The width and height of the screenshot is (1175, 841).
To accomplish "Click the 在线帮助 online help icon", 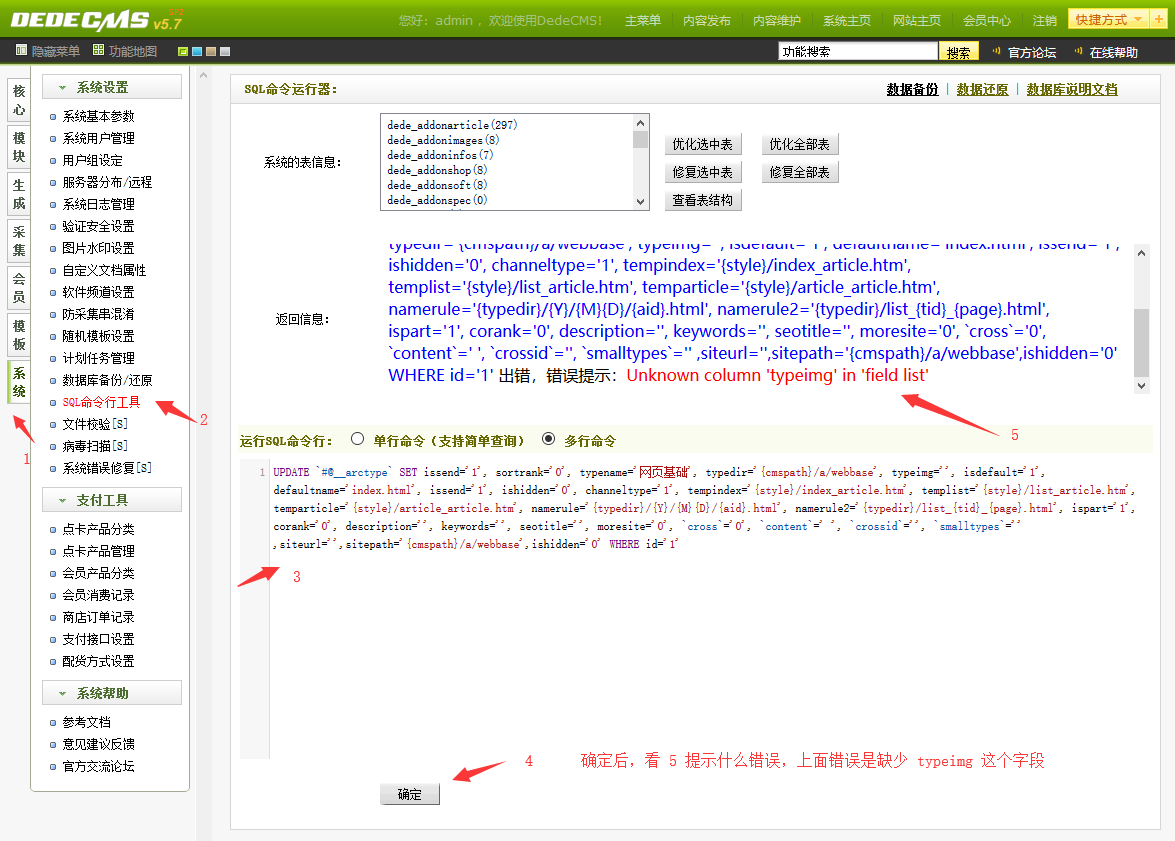I will 1078,52.
